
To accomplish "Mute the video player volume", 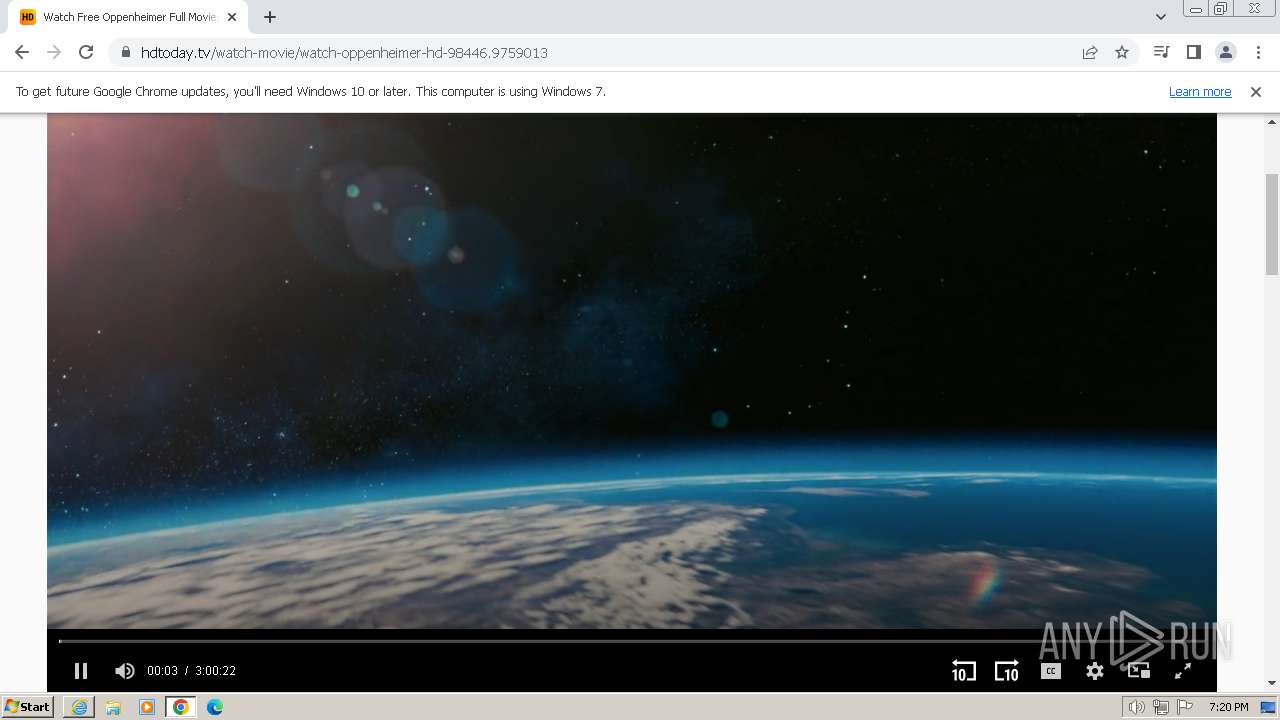I will [x=125, y=671].
